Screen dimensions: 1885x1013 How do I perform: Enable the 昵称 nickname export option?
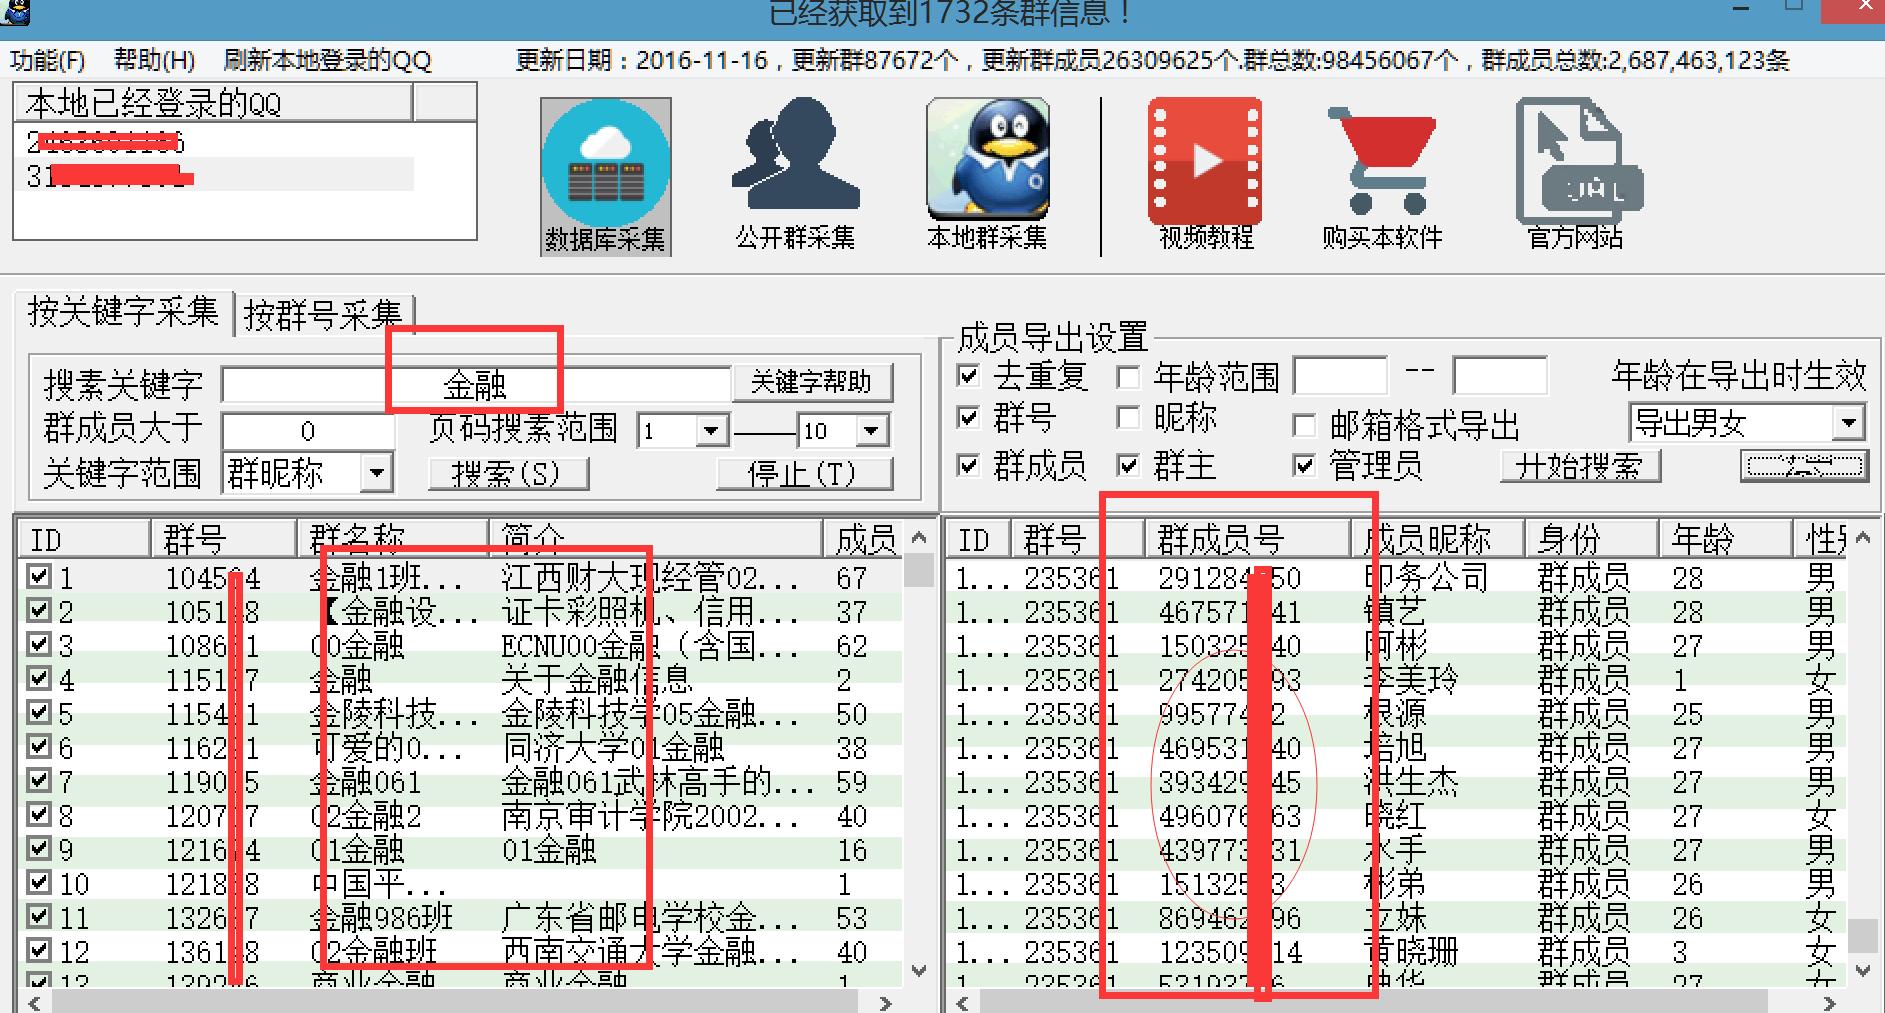(x=1130, y=420)
